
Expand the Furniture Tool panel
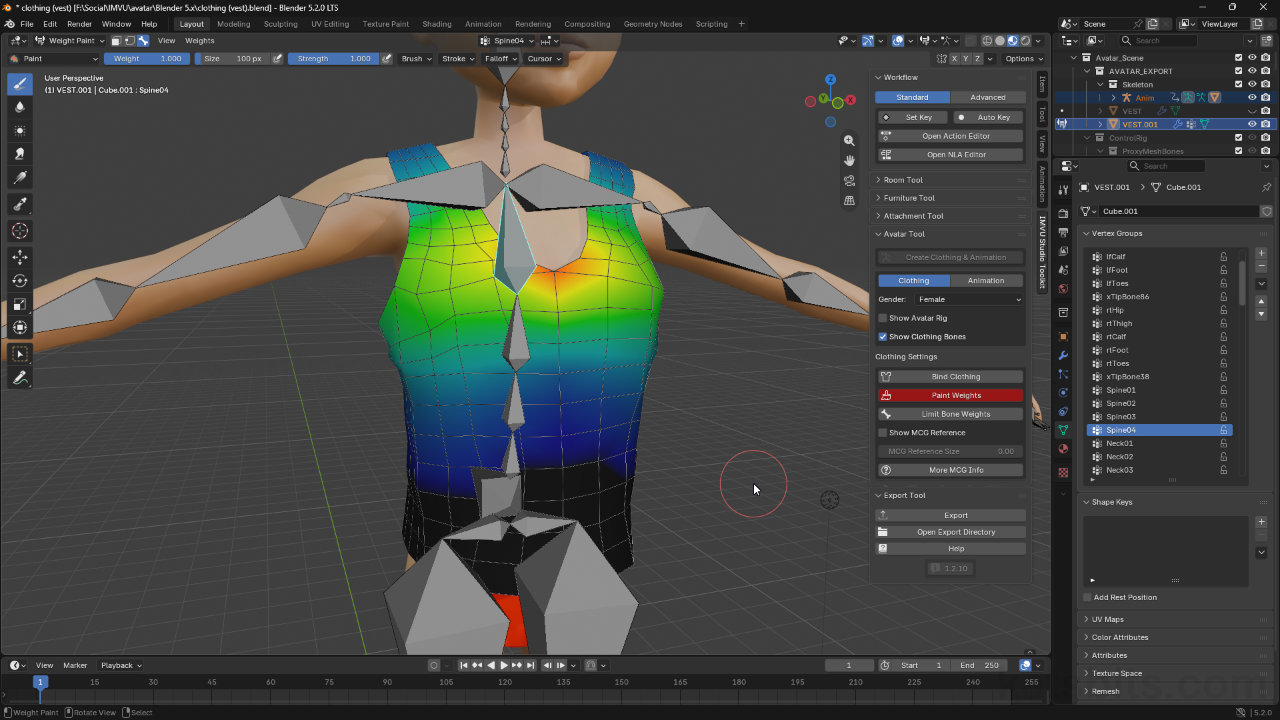951,198
